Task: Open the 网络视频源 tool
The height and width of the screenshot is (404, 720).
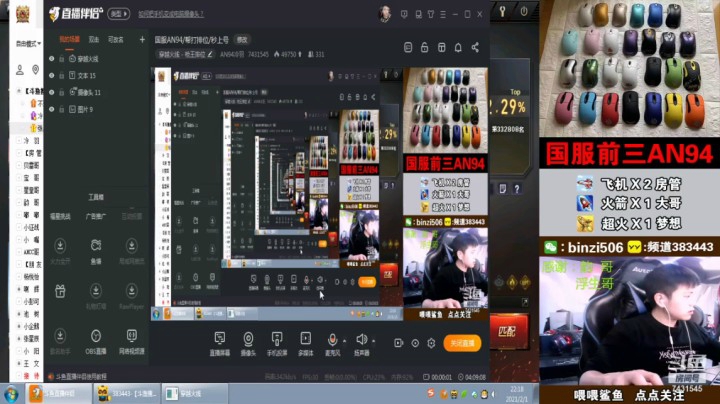Action: click(x=132, y=342)
